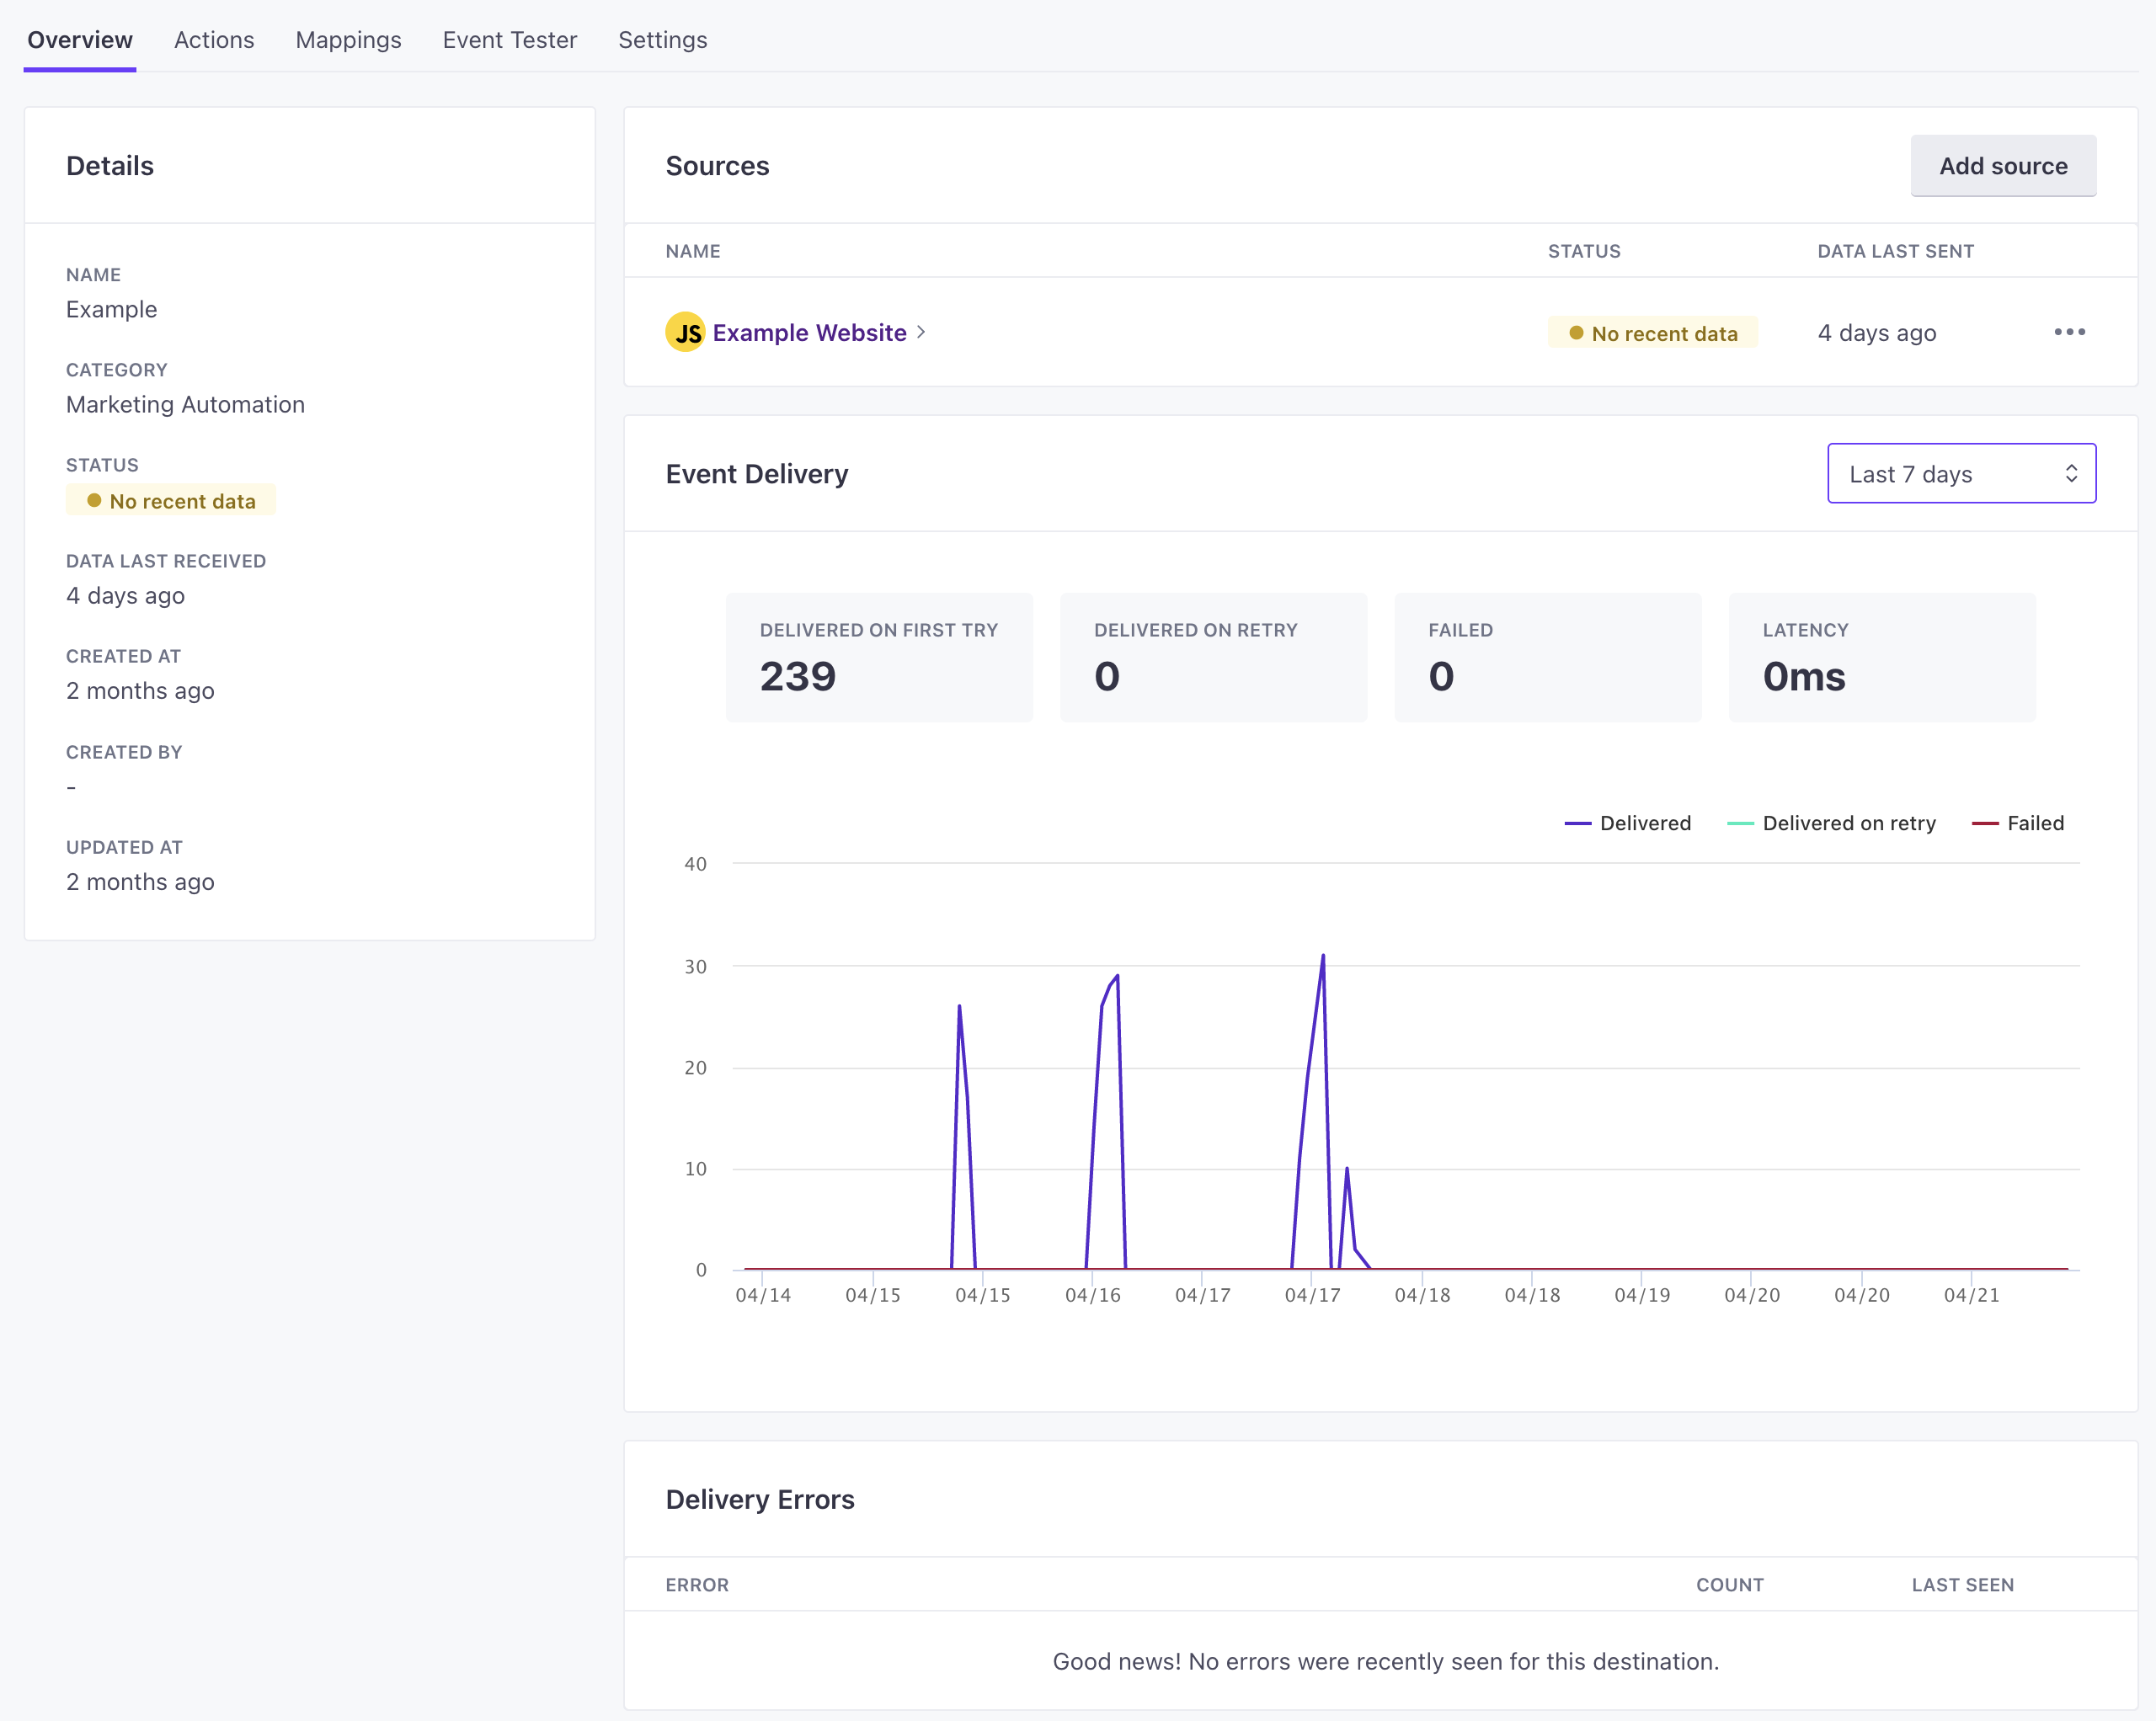
Task: Go to the Event Tester tab
Action: coord(510,40)
